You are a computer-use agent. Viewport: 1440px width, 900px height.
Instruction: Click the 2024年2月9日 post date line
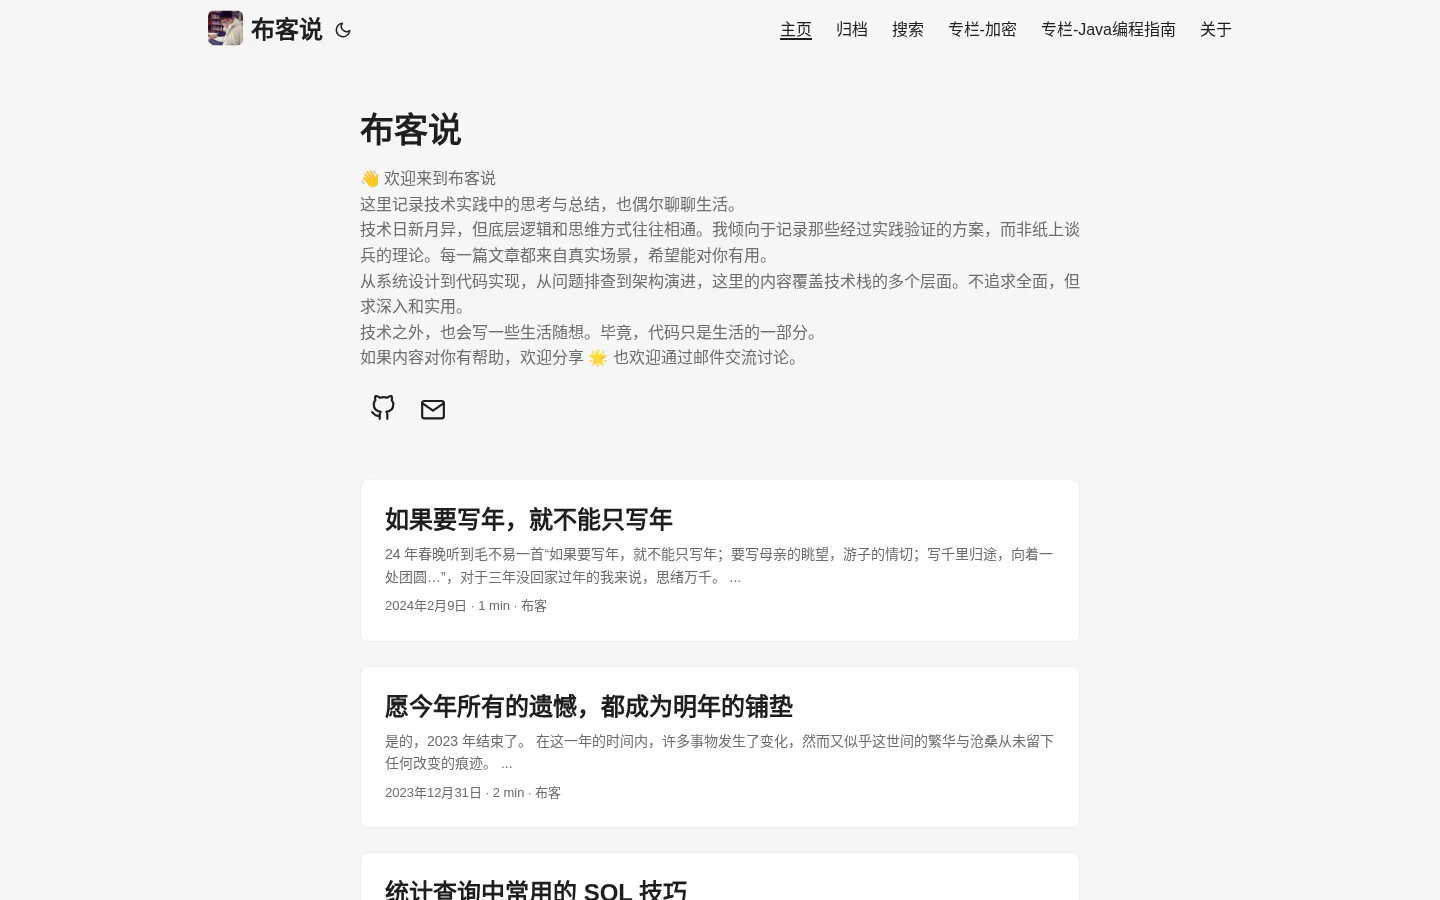point(466,606)
